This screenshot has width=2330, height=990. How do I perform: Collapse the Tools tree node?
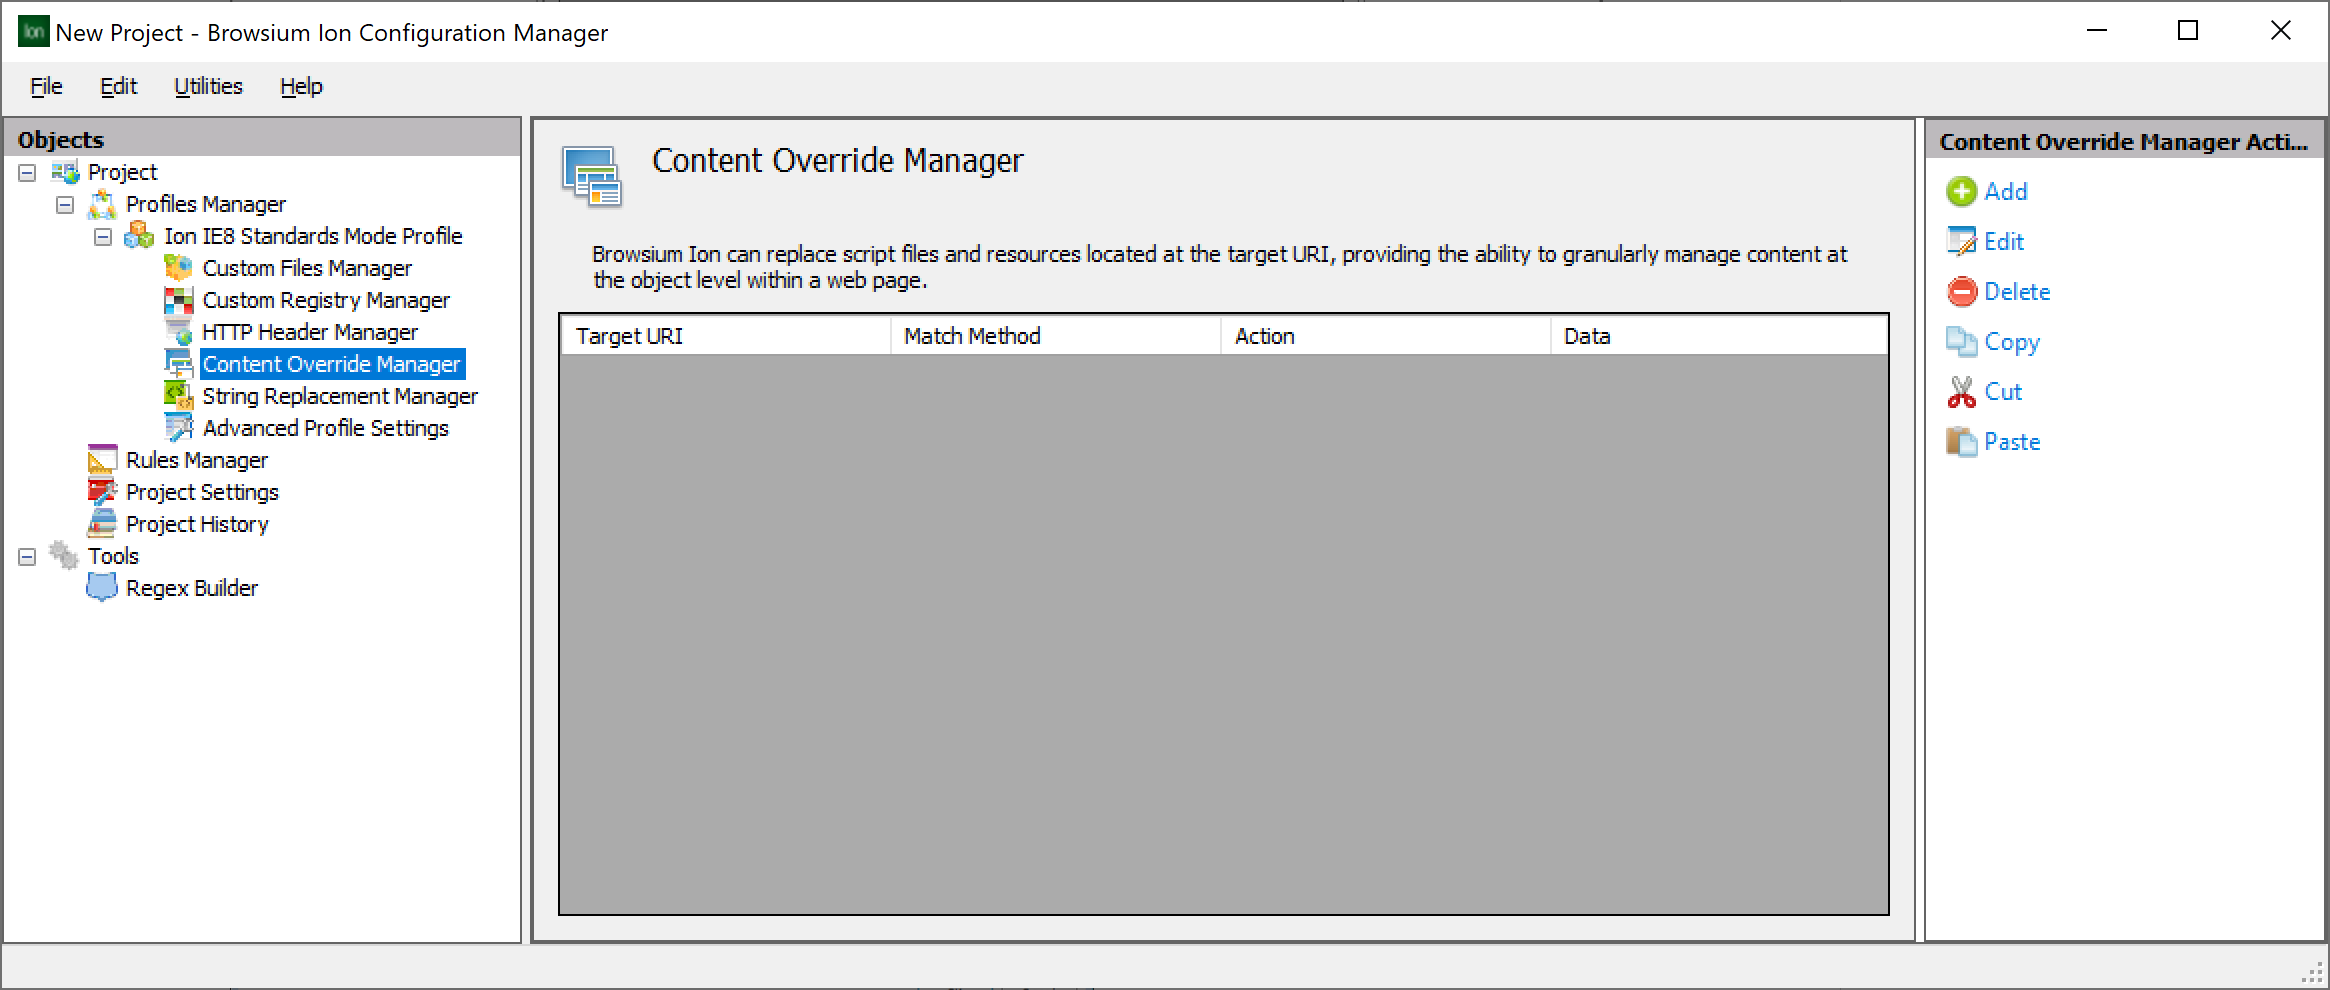click(x=25, y=556)
